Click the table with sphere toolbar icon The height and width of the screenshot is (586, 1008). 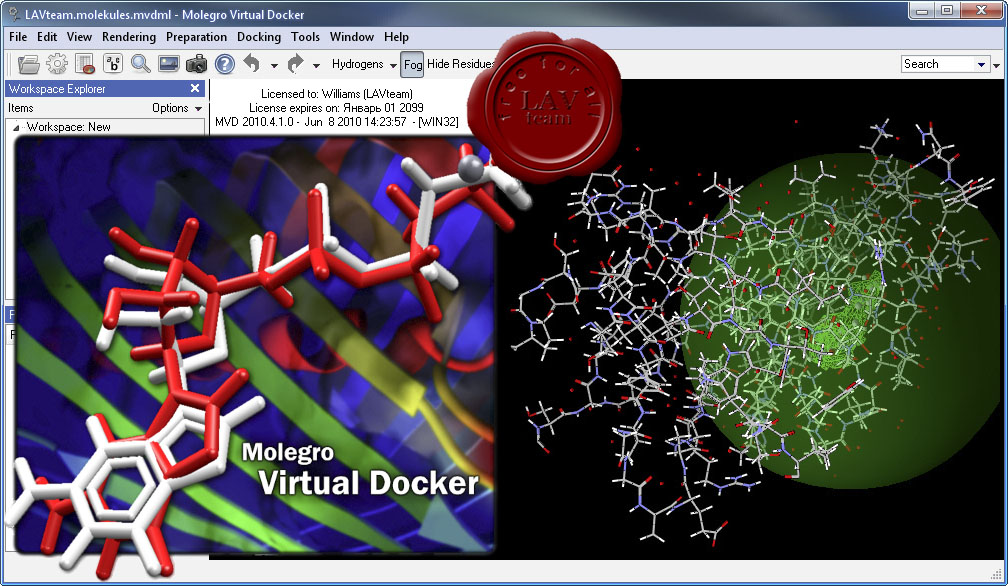85,64
